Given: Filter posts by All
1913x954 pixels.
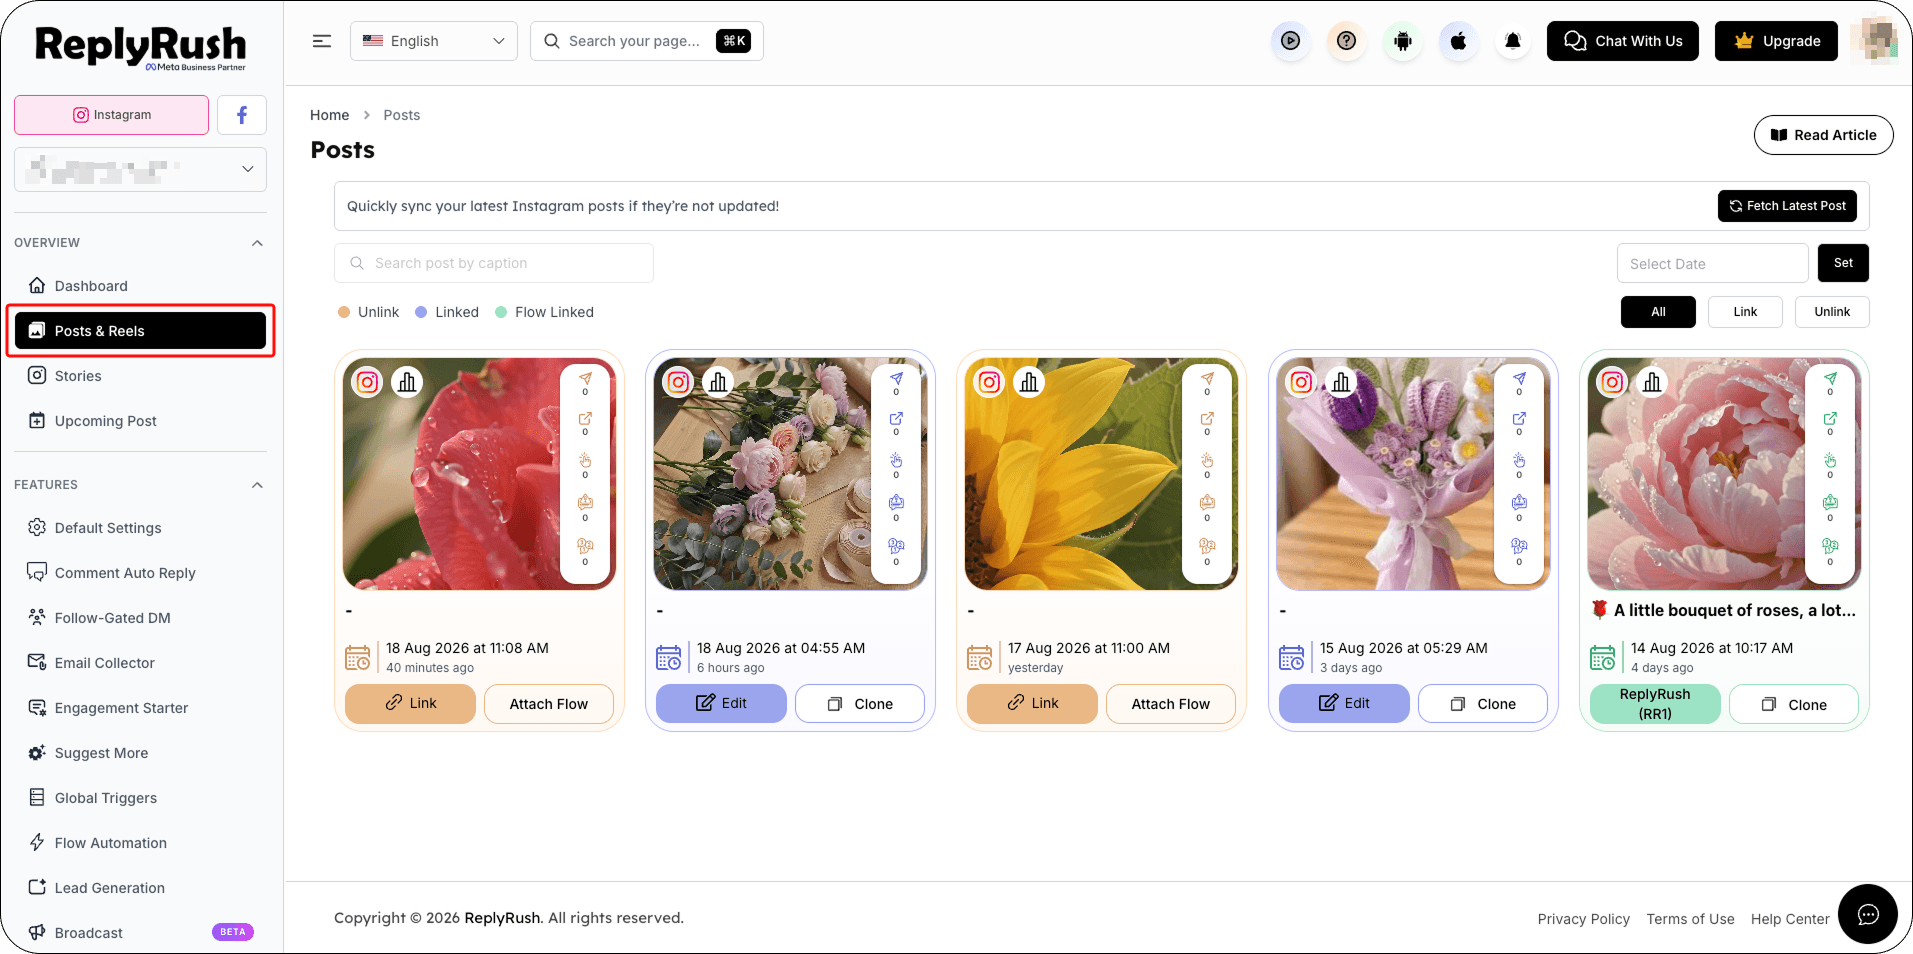Looking at the screenshot, I should pyautogui.click(x=1658, y=312).
